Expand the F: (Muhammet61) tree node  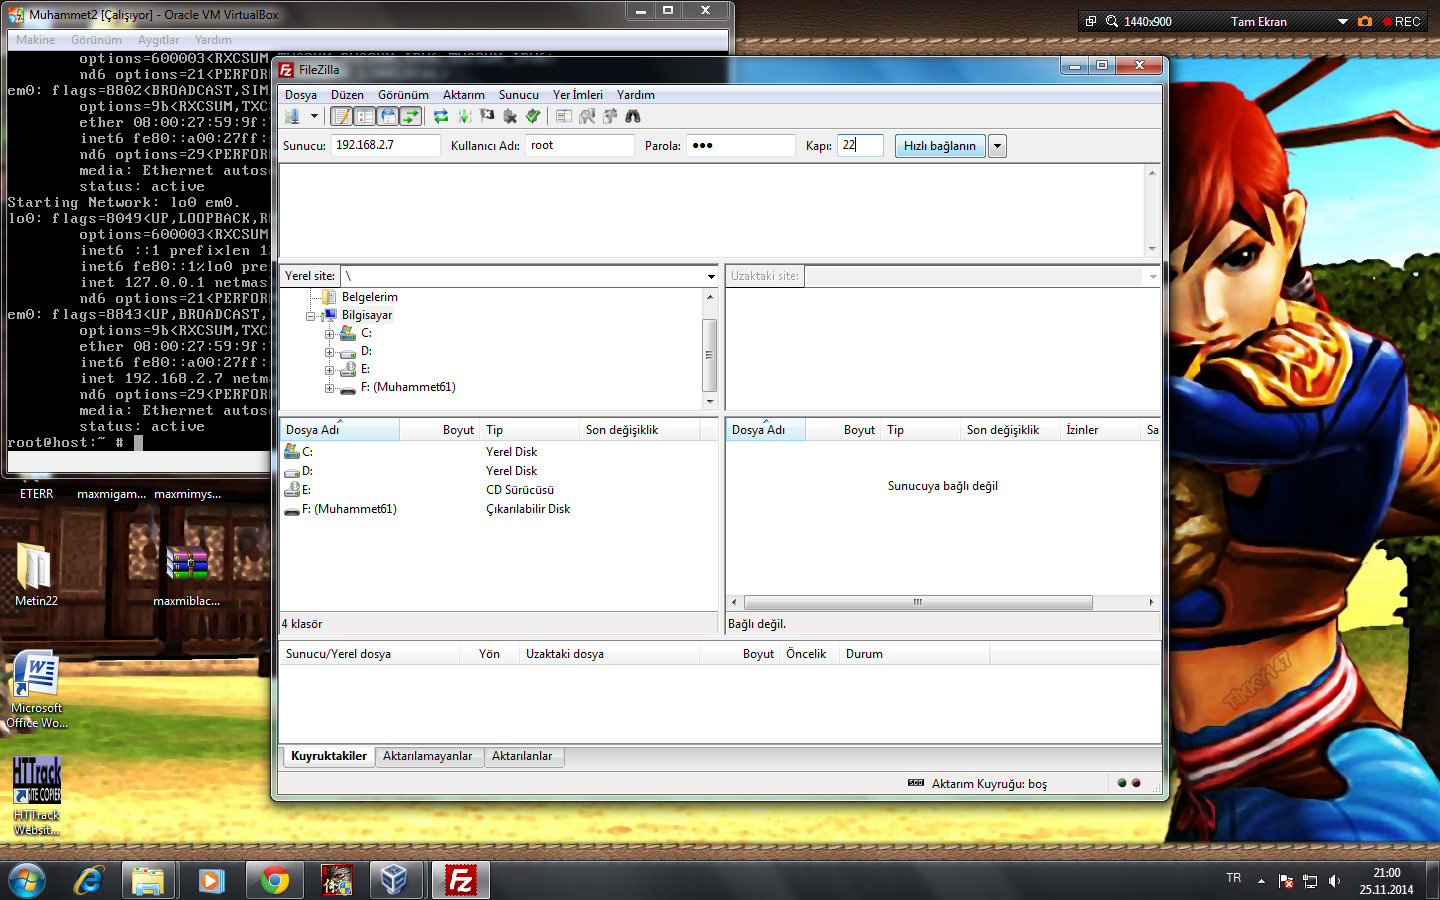[x=329, y=388]
